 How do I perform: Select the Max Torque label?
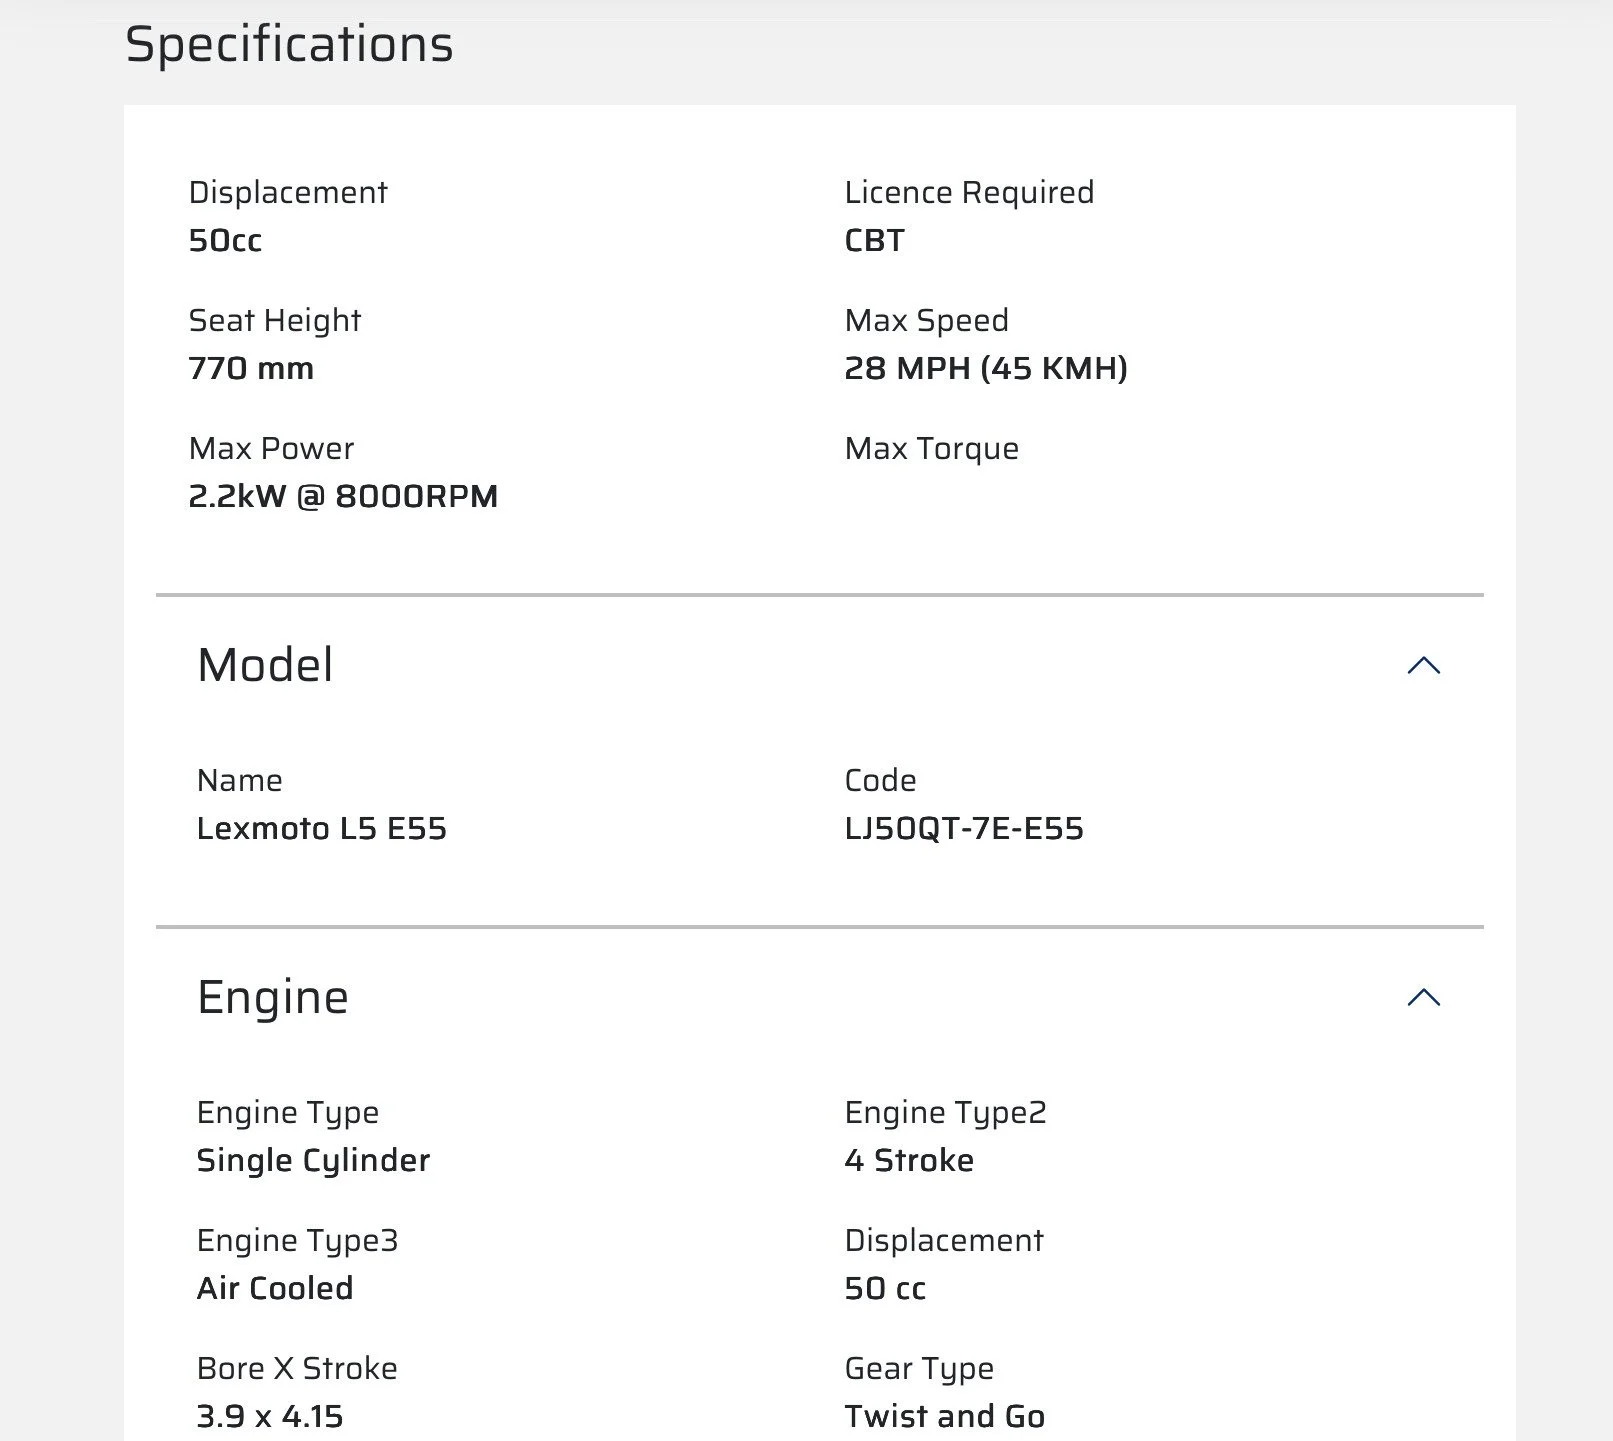pyautogui.click(x=931, y=449)
